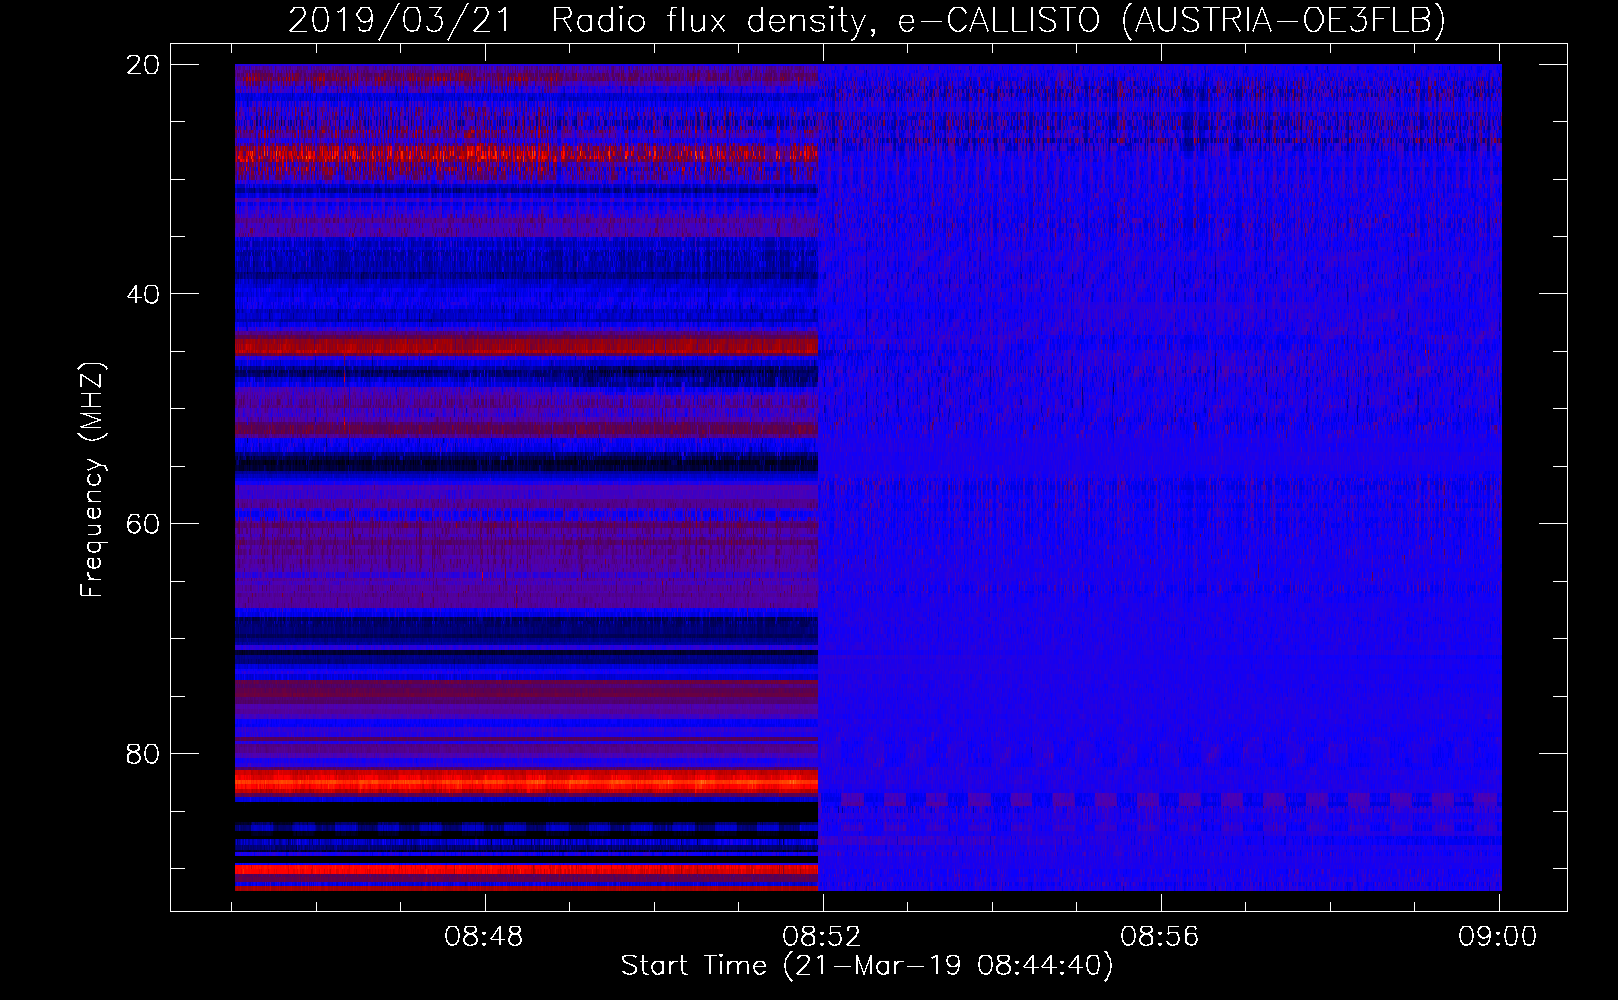Screen dimensions: 1618x1000
Task: Click the time tick label '08:56'
Action: coord(1160,937)
